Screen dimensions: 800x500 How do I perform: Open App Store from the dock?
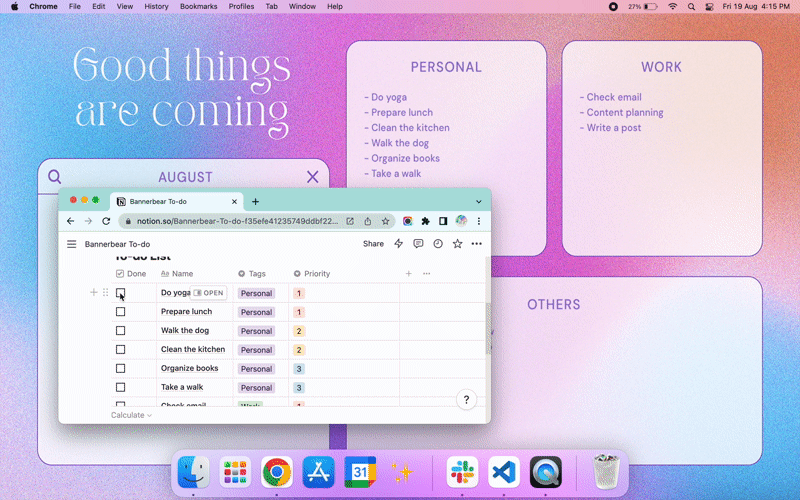pyautogui.click(x=319, y=472)
